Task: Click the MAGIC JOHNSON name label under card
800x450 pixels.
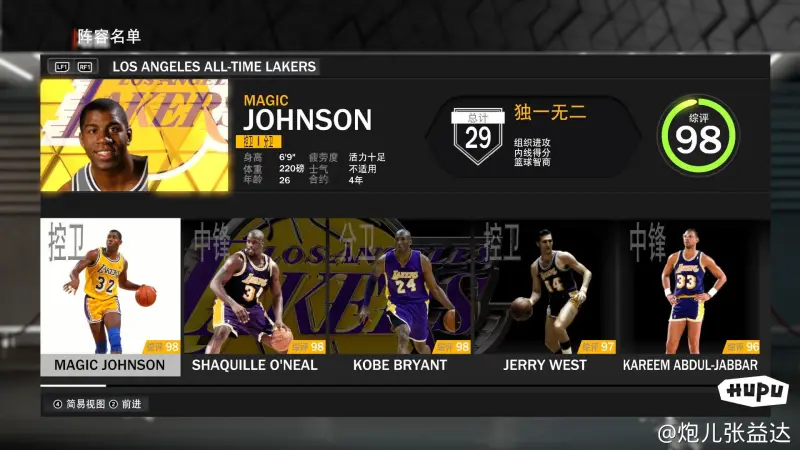Action: tap(110, 365)
